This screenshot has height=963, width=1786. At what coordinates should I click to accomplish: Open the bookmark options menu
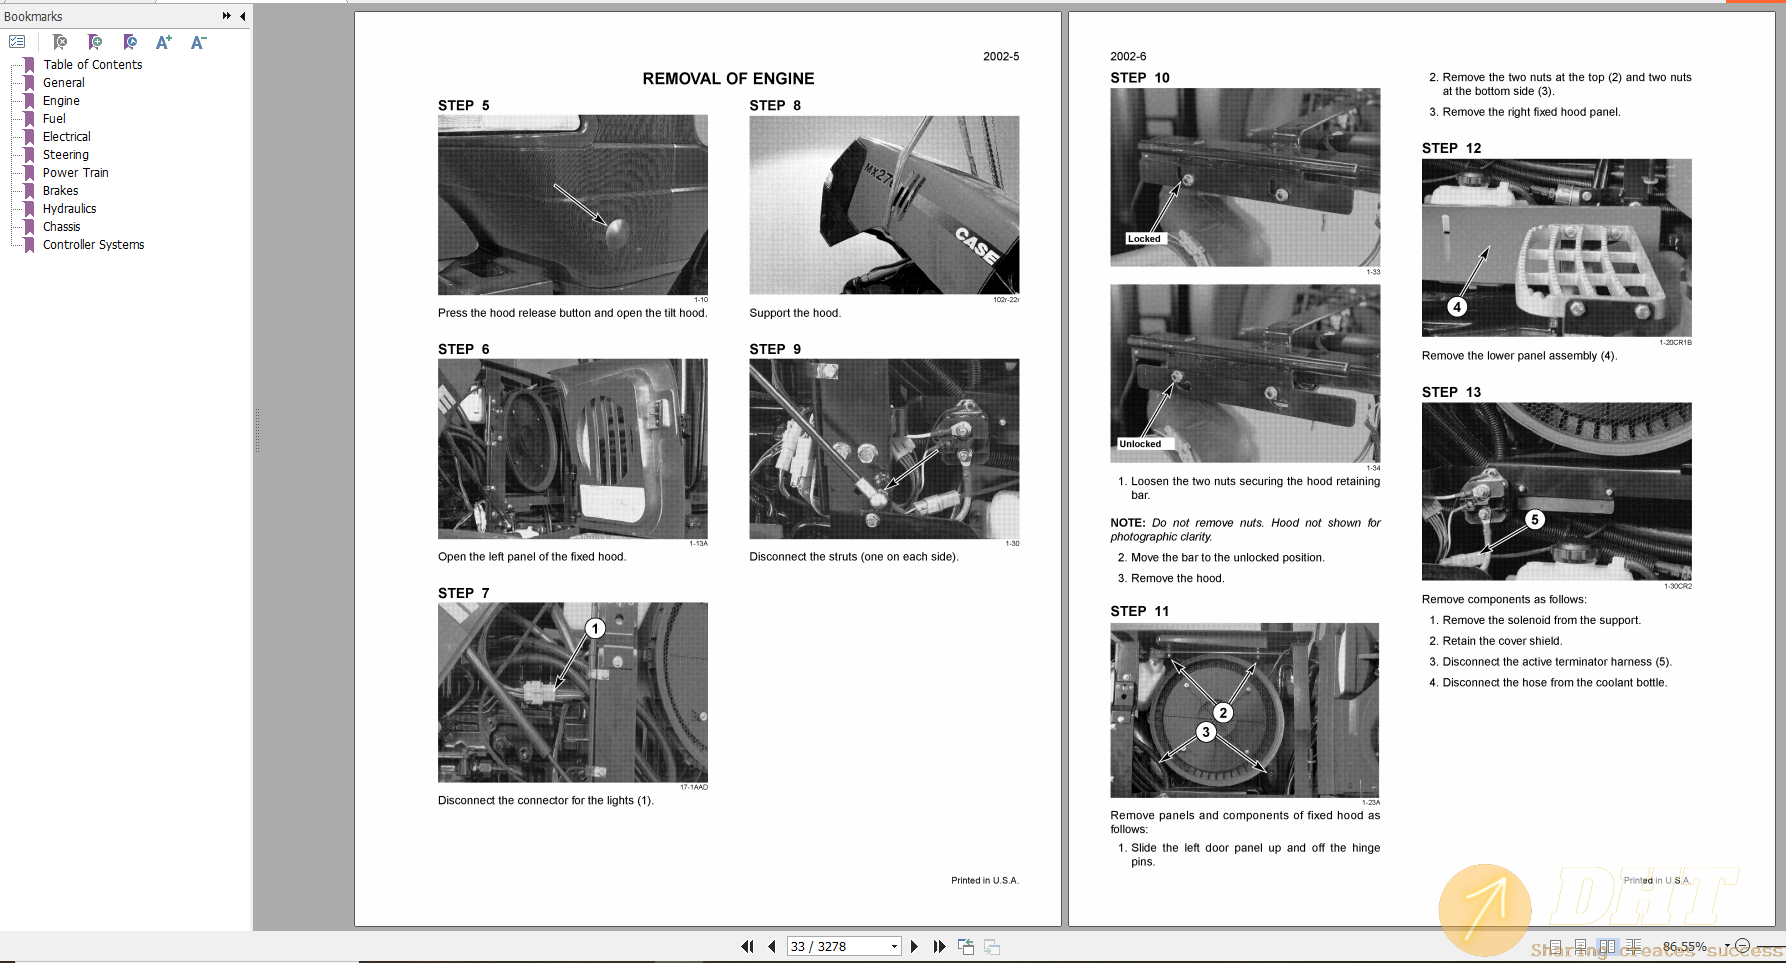17,42
